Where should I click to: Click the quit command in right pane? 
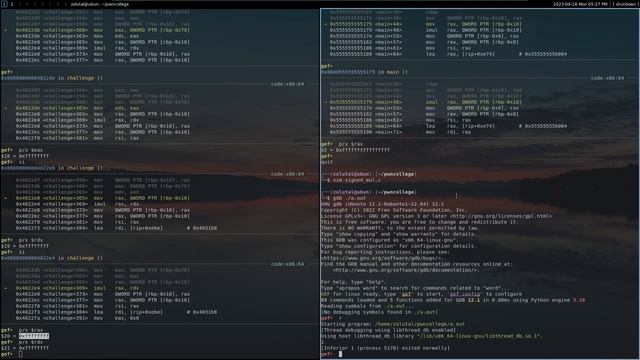(327, 162)
